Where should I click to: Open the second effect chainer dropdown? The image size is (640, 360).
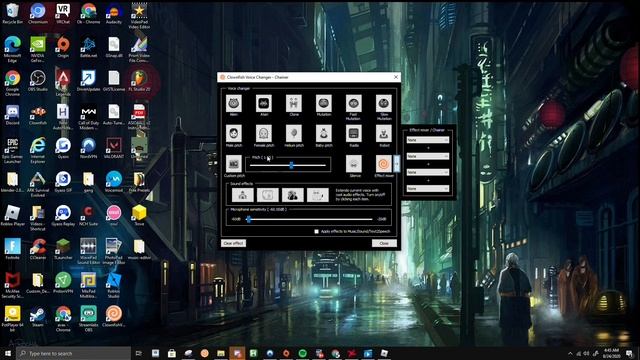point(427,156)
